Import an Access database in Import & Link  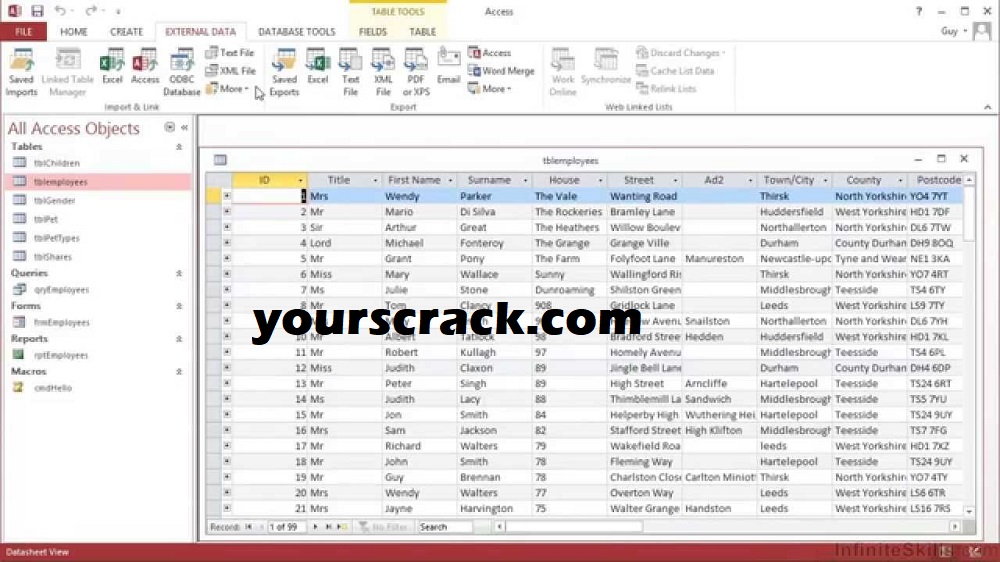pyautogui.click(x=145, y=67)
